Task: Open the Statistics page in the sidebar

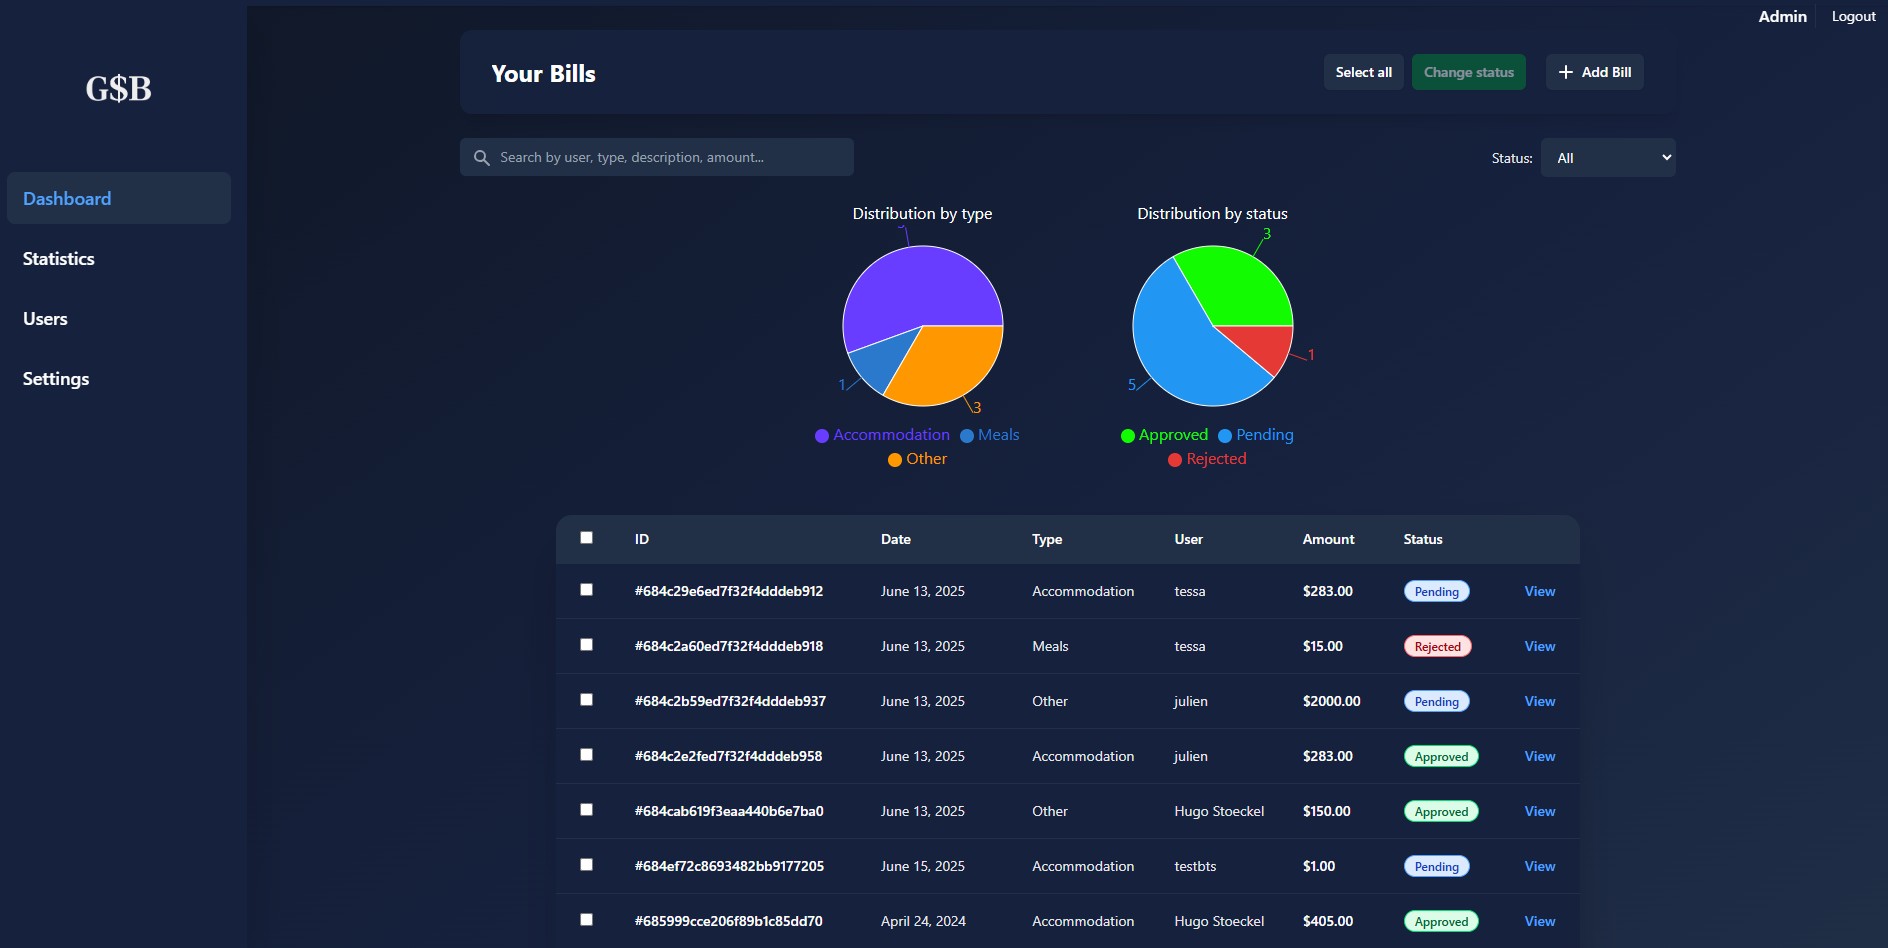Action: point(59,259)
